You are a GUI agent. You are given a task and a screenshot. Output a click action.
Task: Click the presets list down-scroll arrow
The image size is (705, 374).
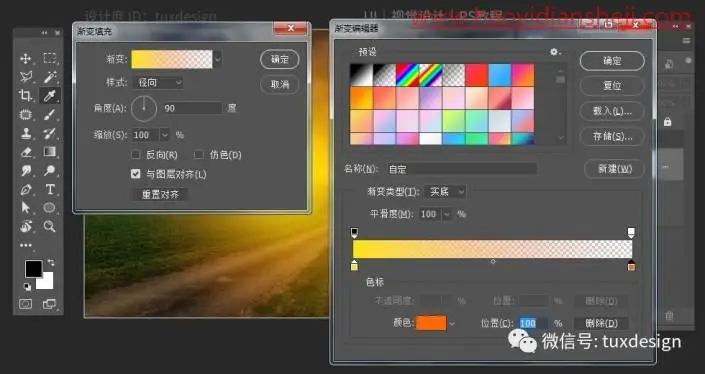560,138
